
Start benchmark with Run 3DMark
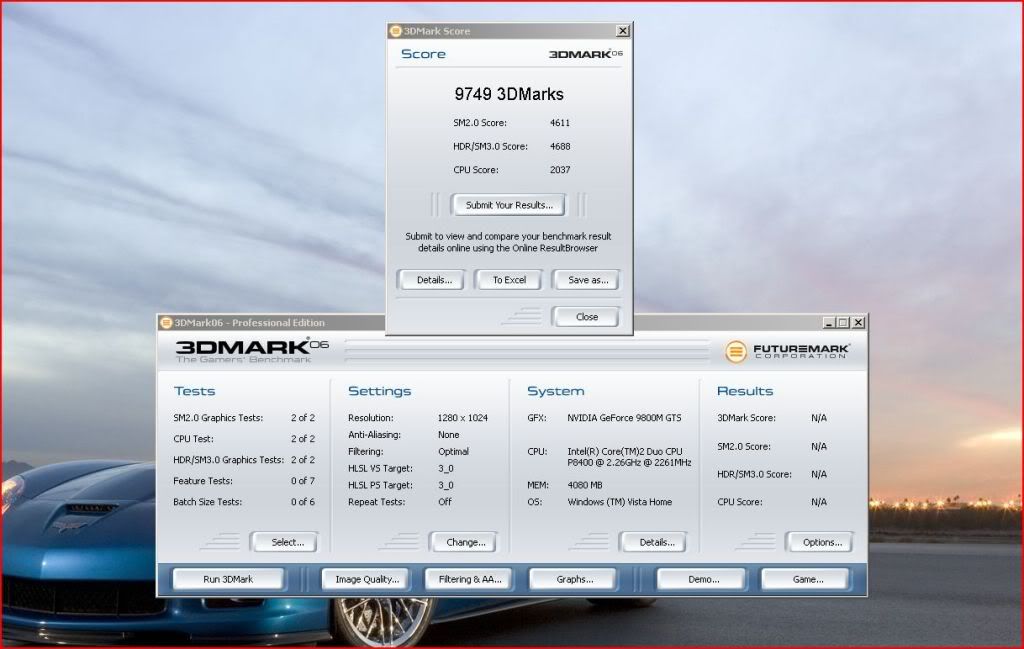pyautogui.click(x=228, y=579)
